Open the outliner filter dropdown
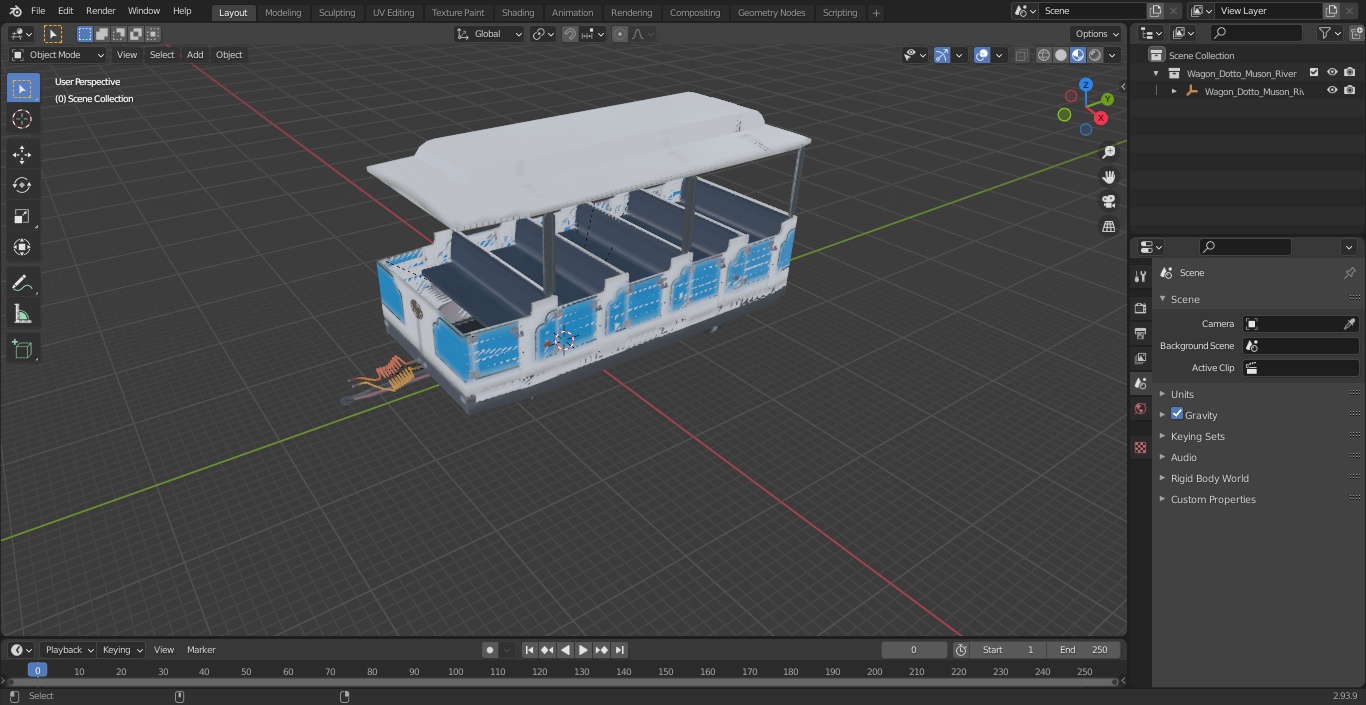This screenshot has height=705, width=1366. (x=1329, y=33)
